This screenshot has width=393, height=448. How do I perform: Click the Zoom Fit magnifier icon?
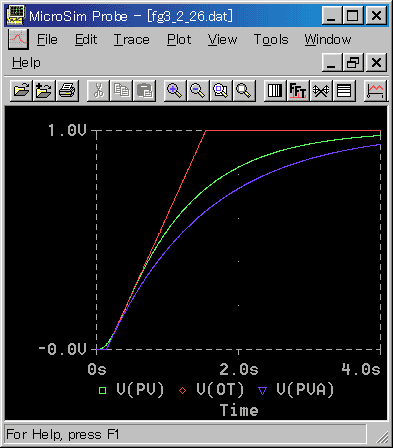click(244, 90)
